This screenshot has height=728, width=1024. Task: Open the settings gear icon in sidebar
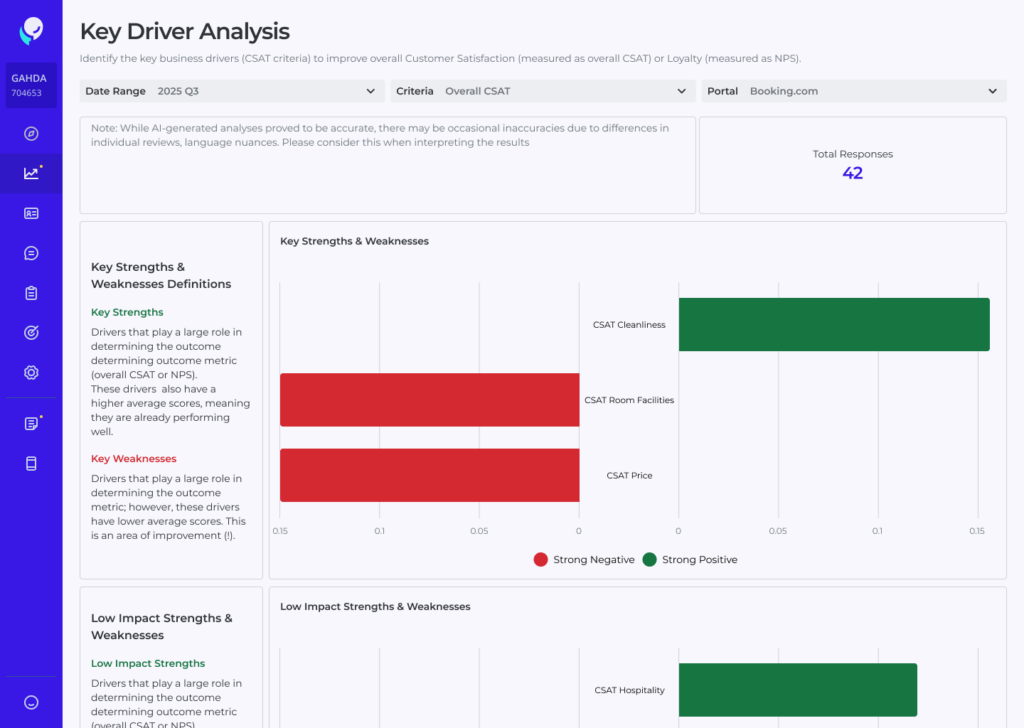(31, 372)
